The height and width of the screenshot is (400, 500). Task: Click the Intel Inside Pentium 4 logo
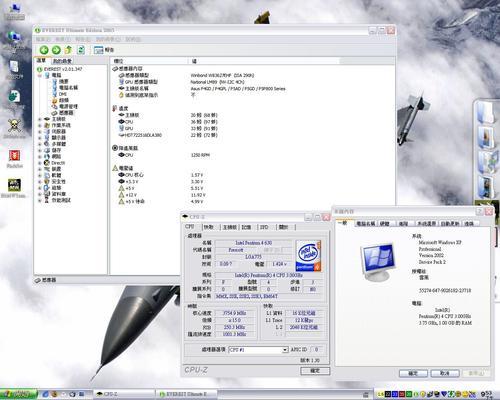[308, 256]
